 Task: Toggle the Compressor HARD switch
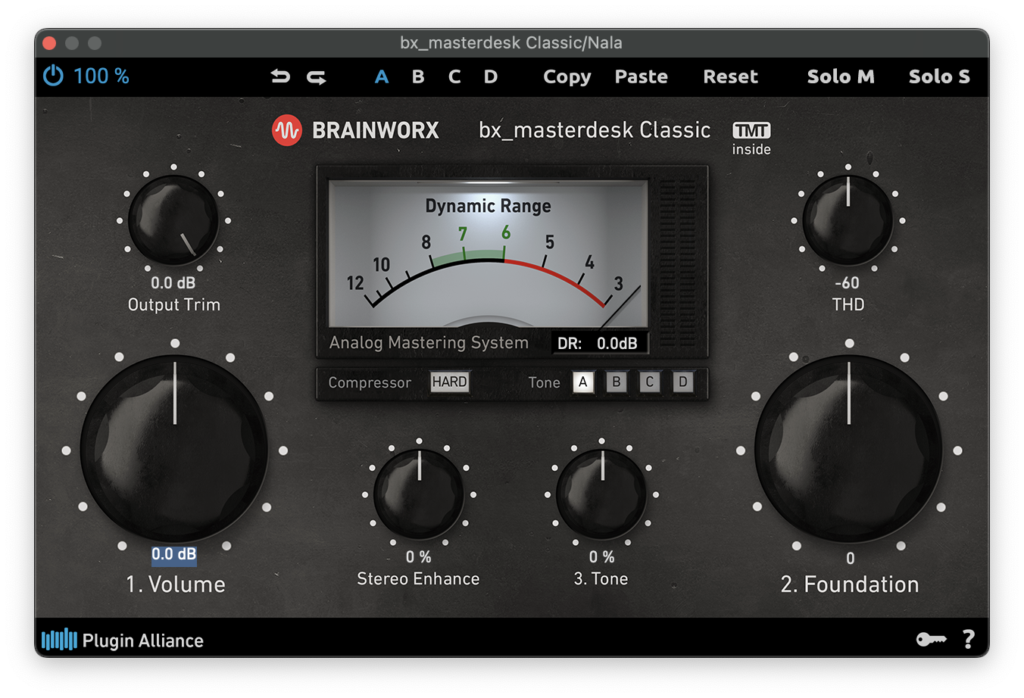[x=449, y=382]
